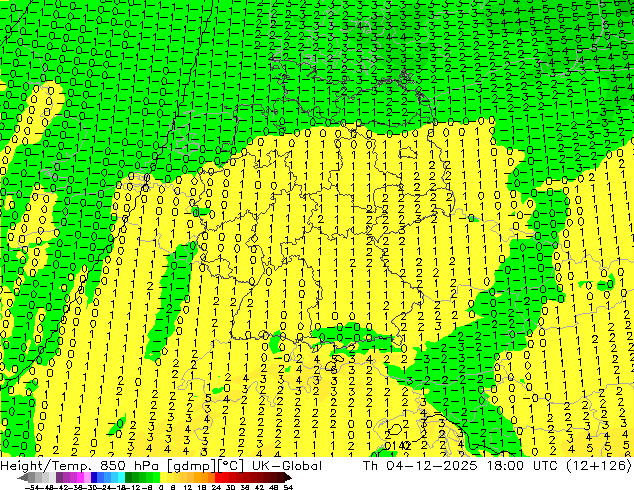
Task: Click the '[gdmp]' unit label
Action: pyautogui.click(x=194, y=465)
